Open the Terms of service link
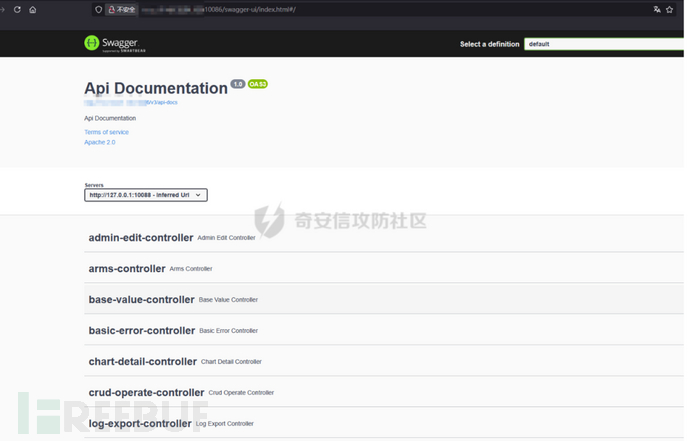Screen dimensions: 690x441 pos(106,132)
